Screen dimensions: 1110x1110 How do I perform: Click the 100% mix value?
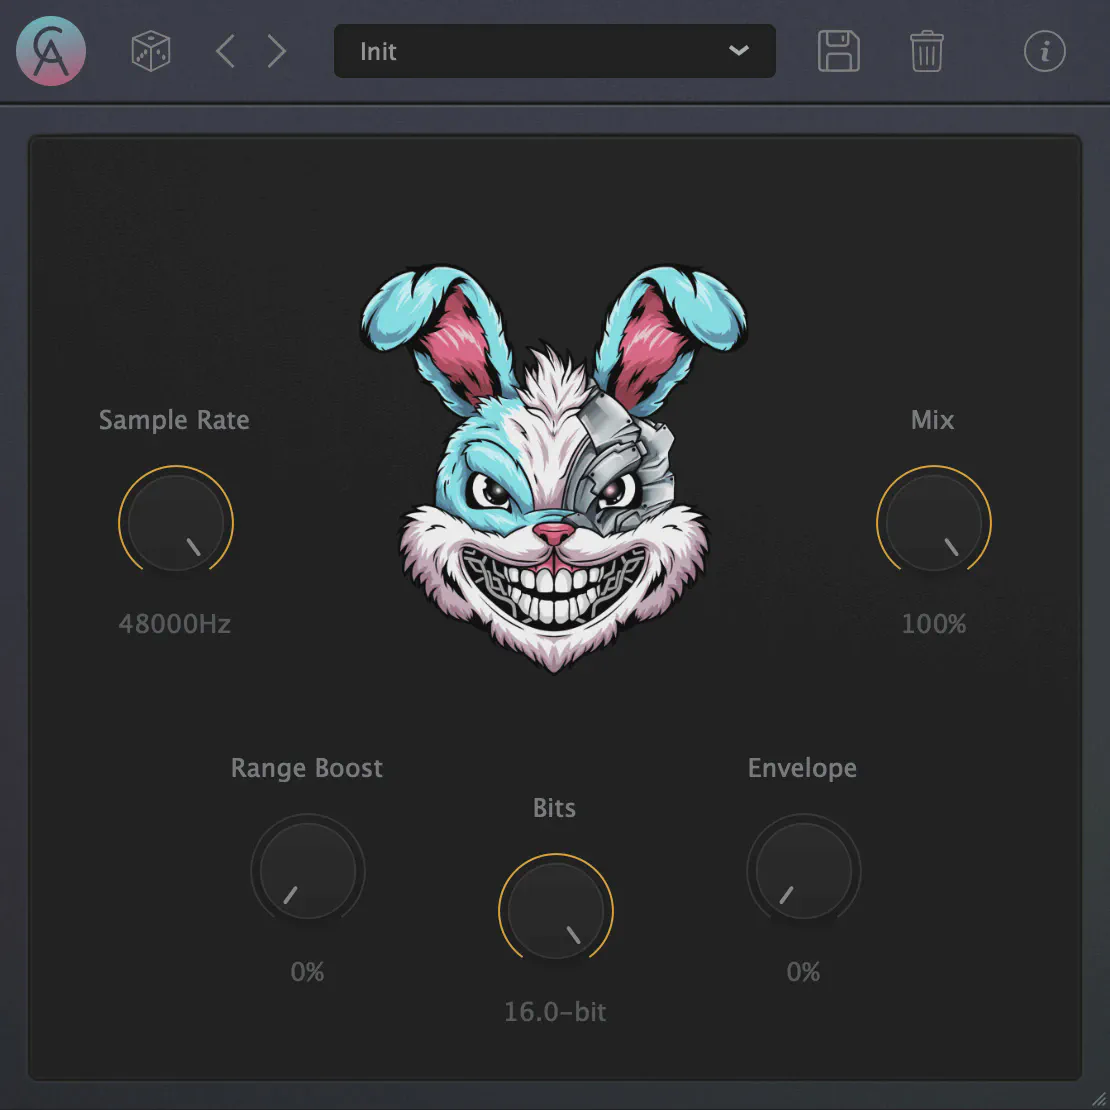coord(933,624)
